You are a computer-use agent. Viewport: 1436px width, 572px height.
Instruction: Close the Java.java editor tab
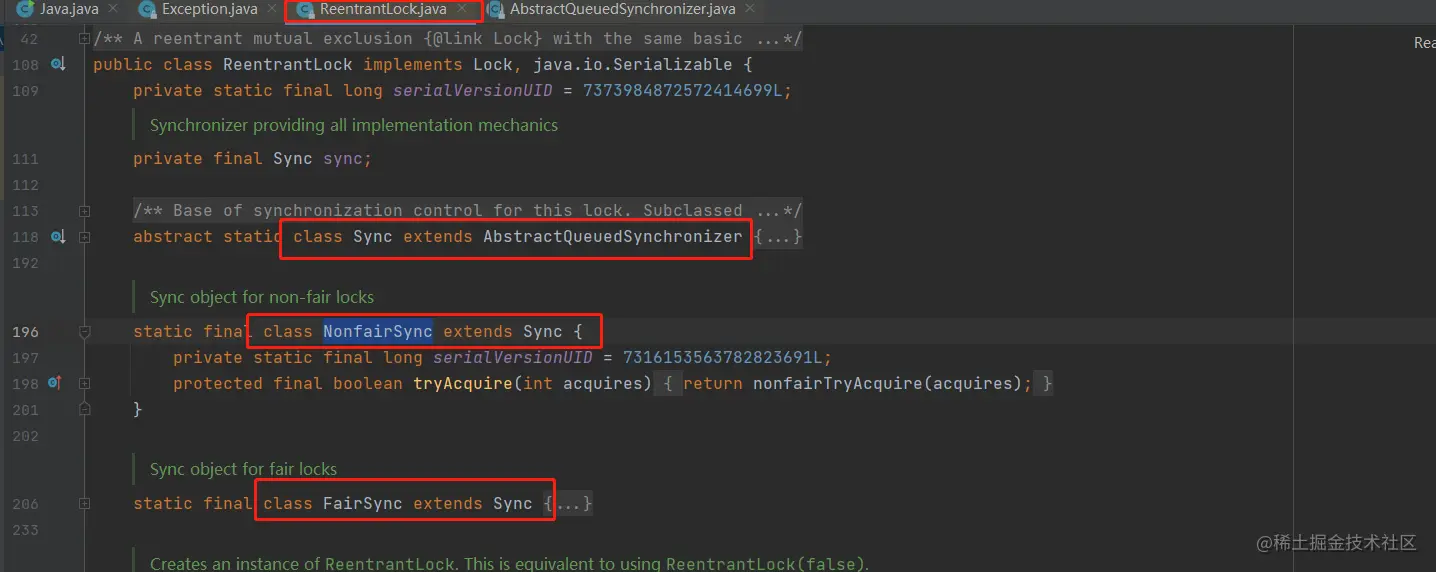(113, 9)
